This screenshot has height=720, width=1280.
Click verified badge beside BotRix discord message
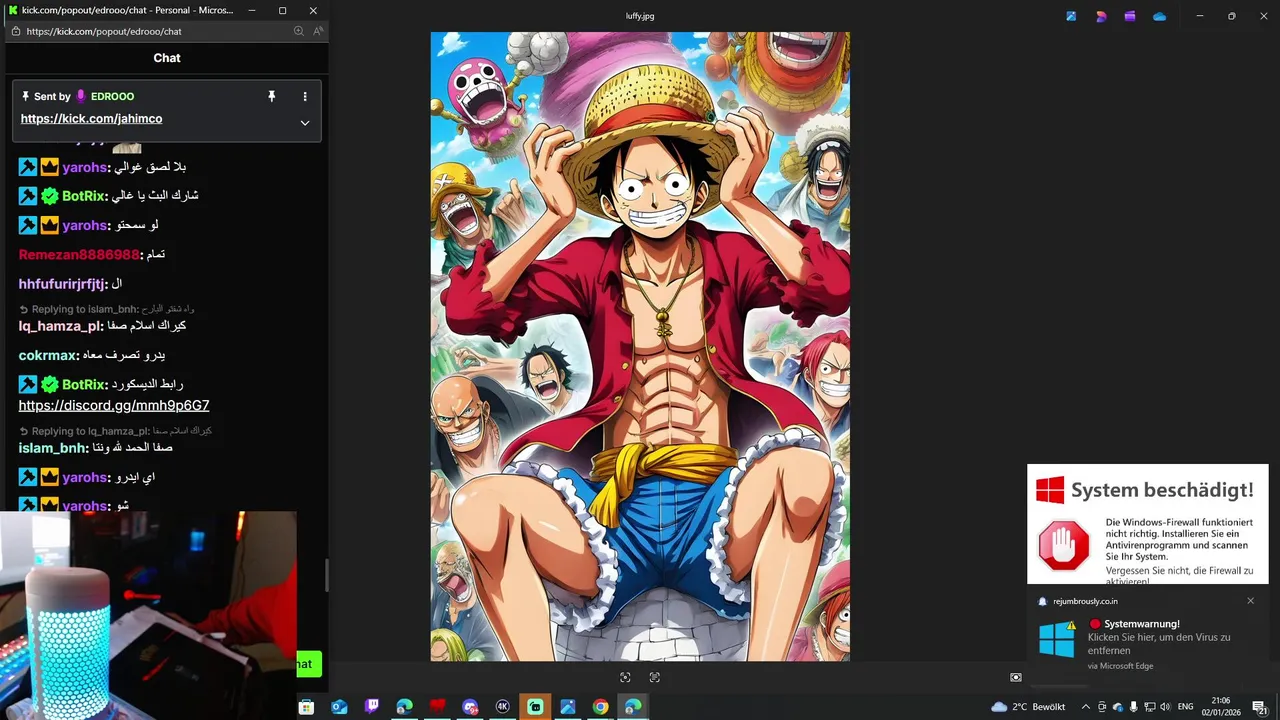[49, 384]
